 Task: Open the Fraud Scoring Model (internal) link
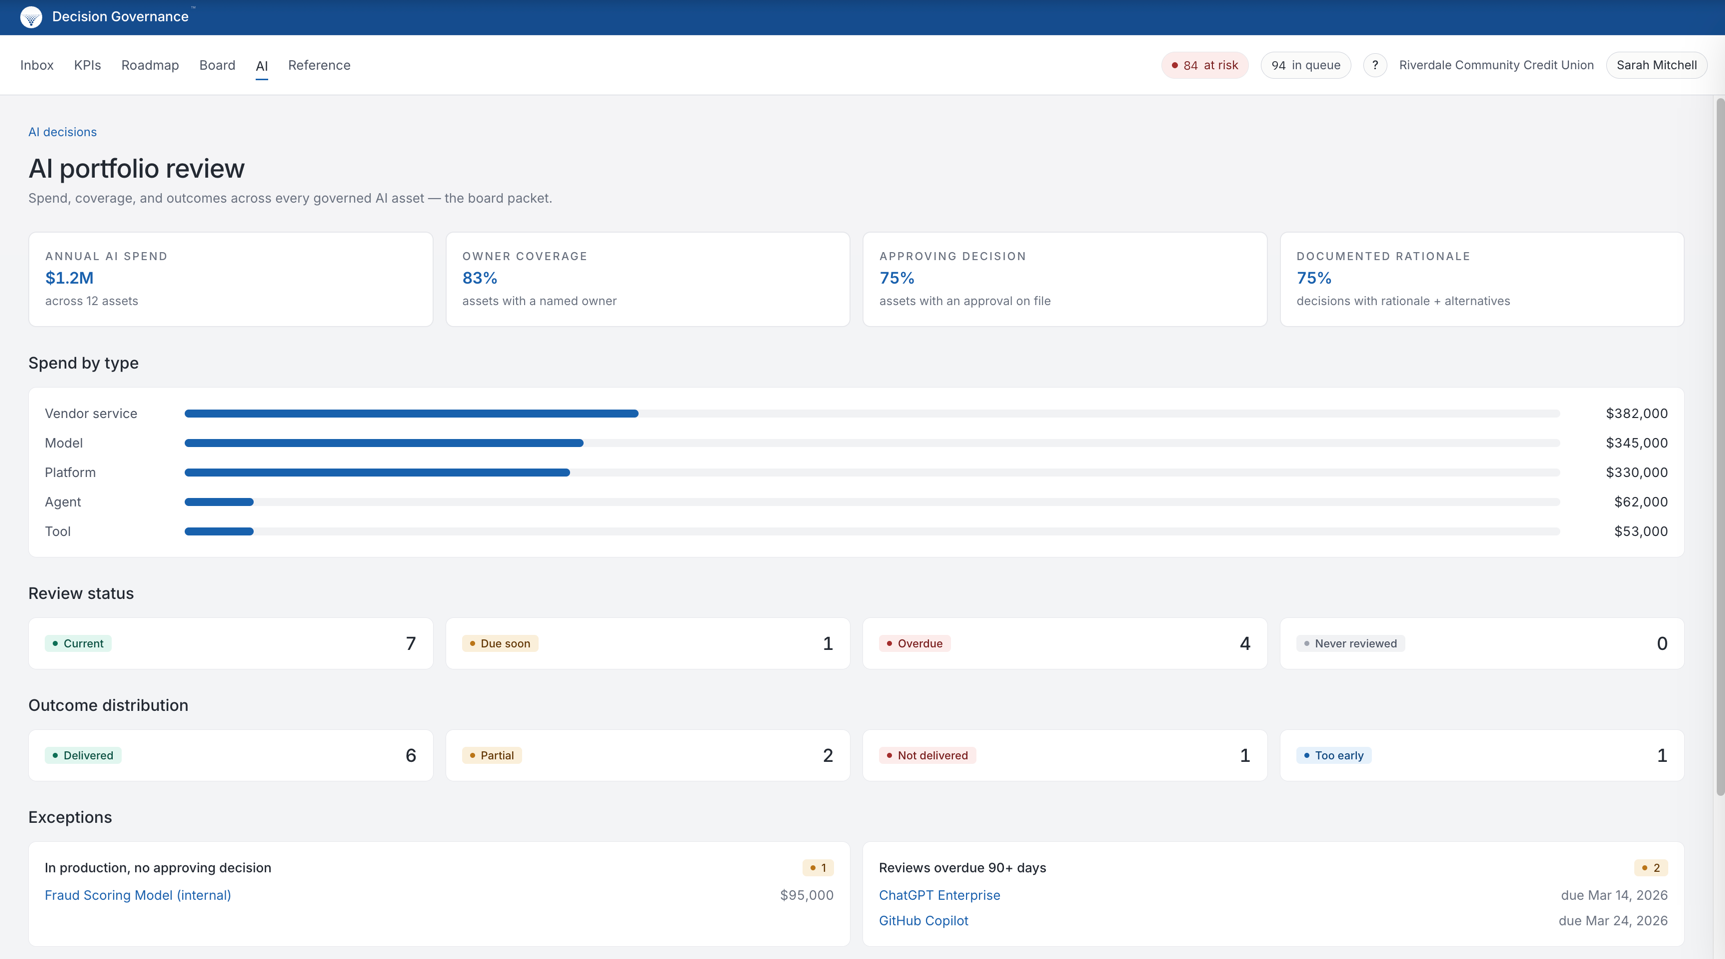pos(138,895)
